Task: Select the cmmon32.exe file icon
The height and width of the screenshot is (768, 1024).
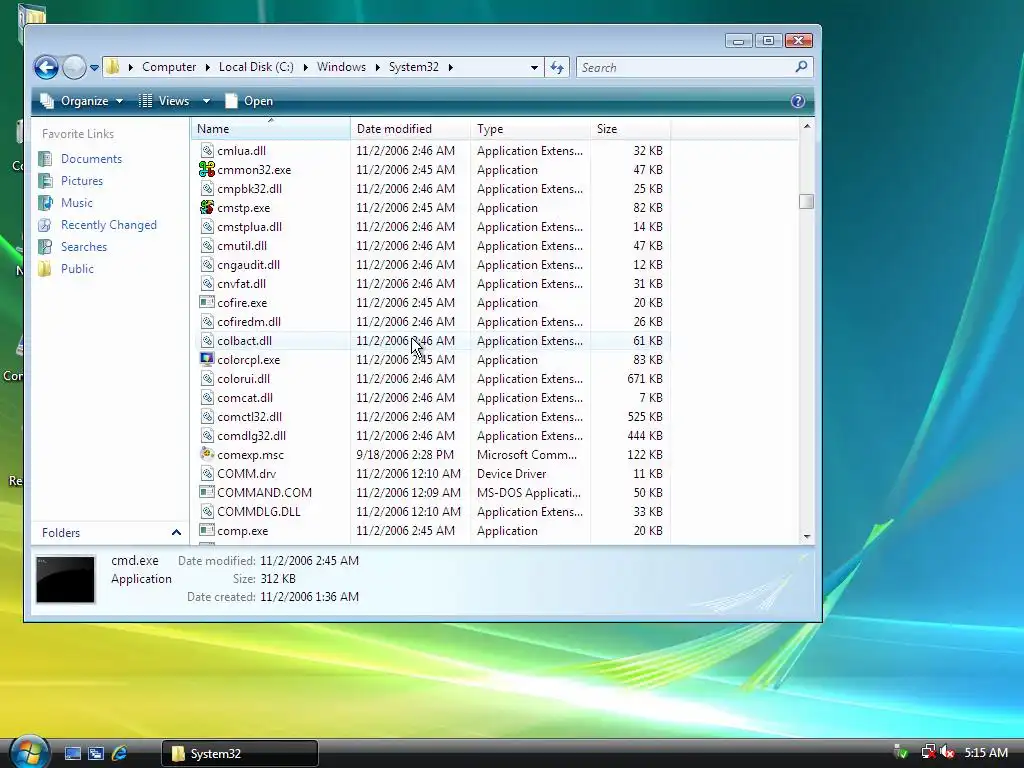Action: tap(207, 170)
